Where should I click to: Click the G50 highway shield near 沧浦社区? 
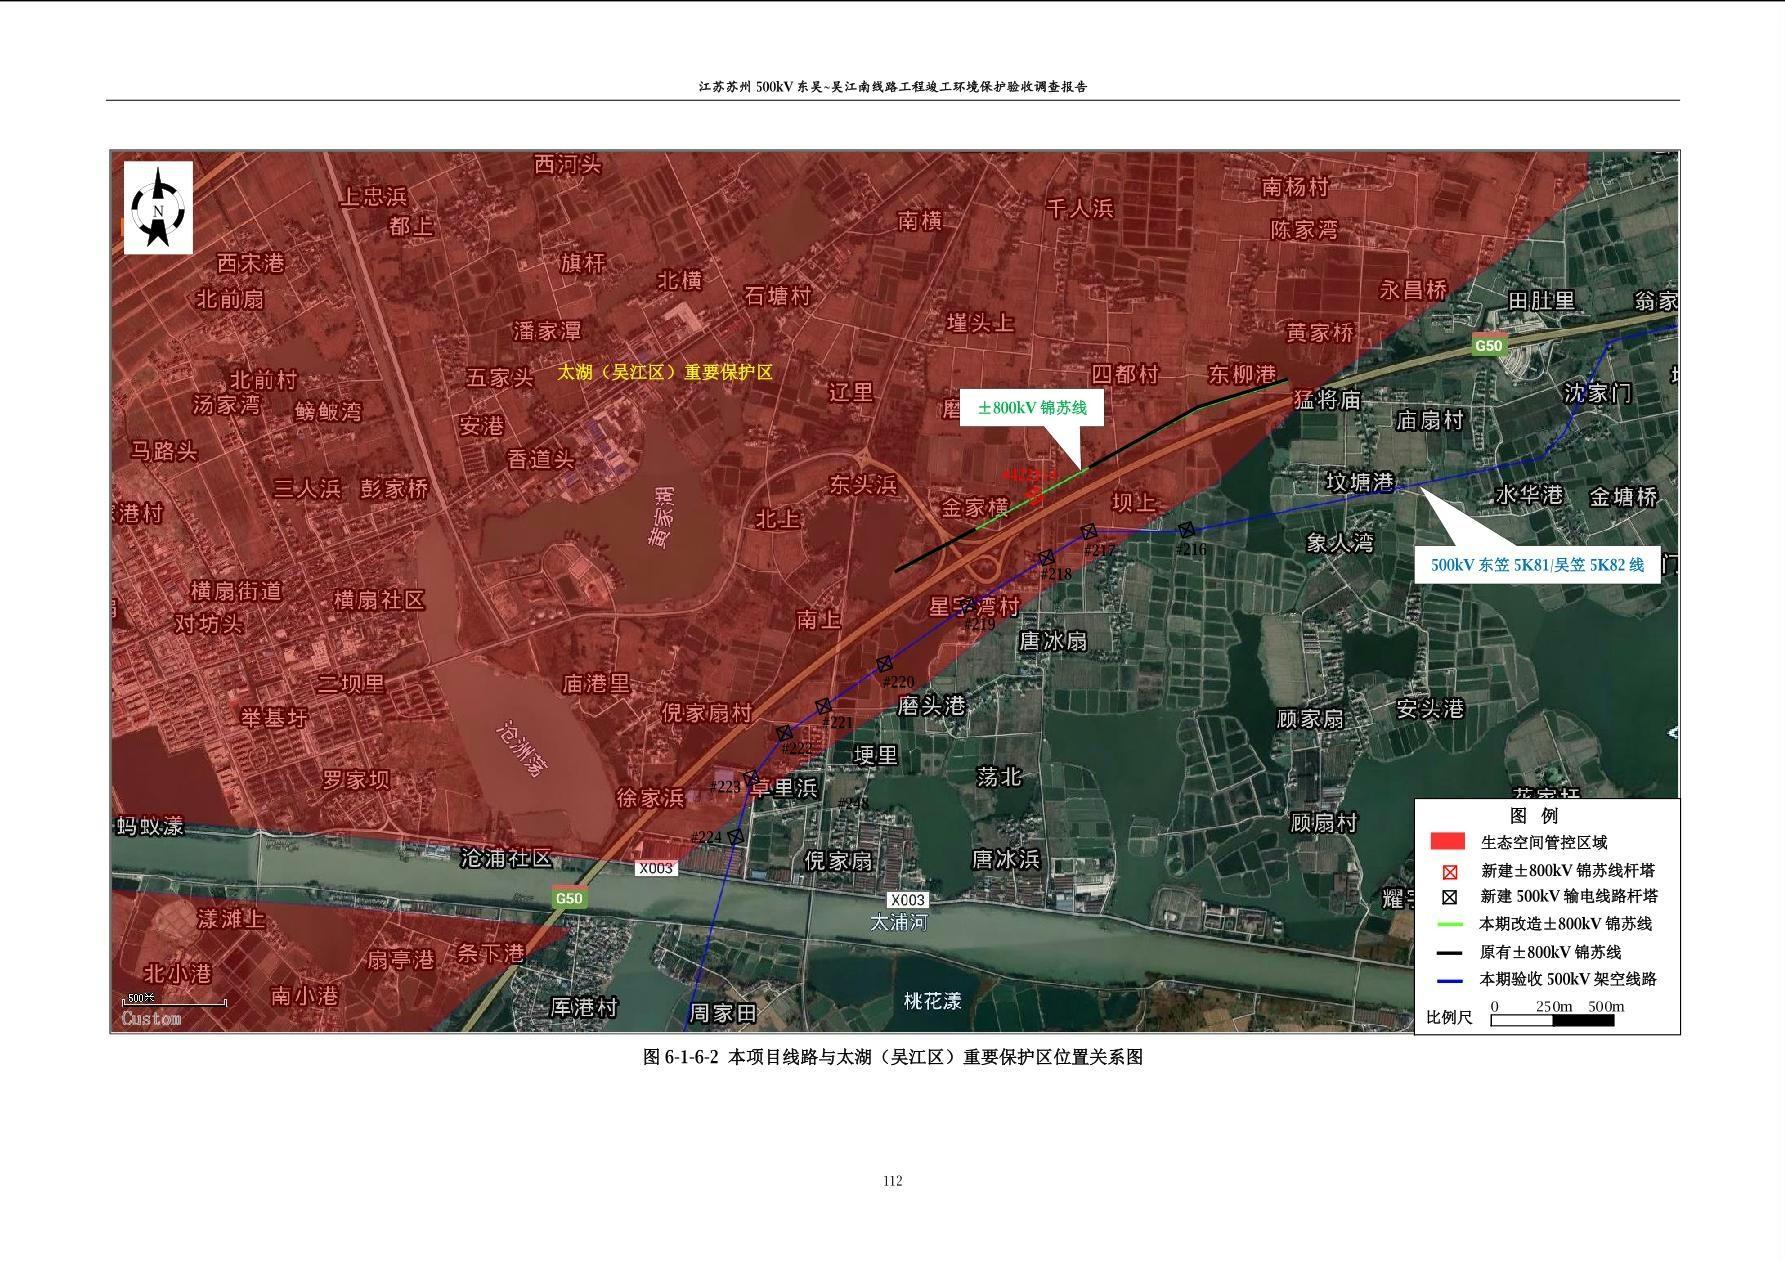[x=569, y=898]
